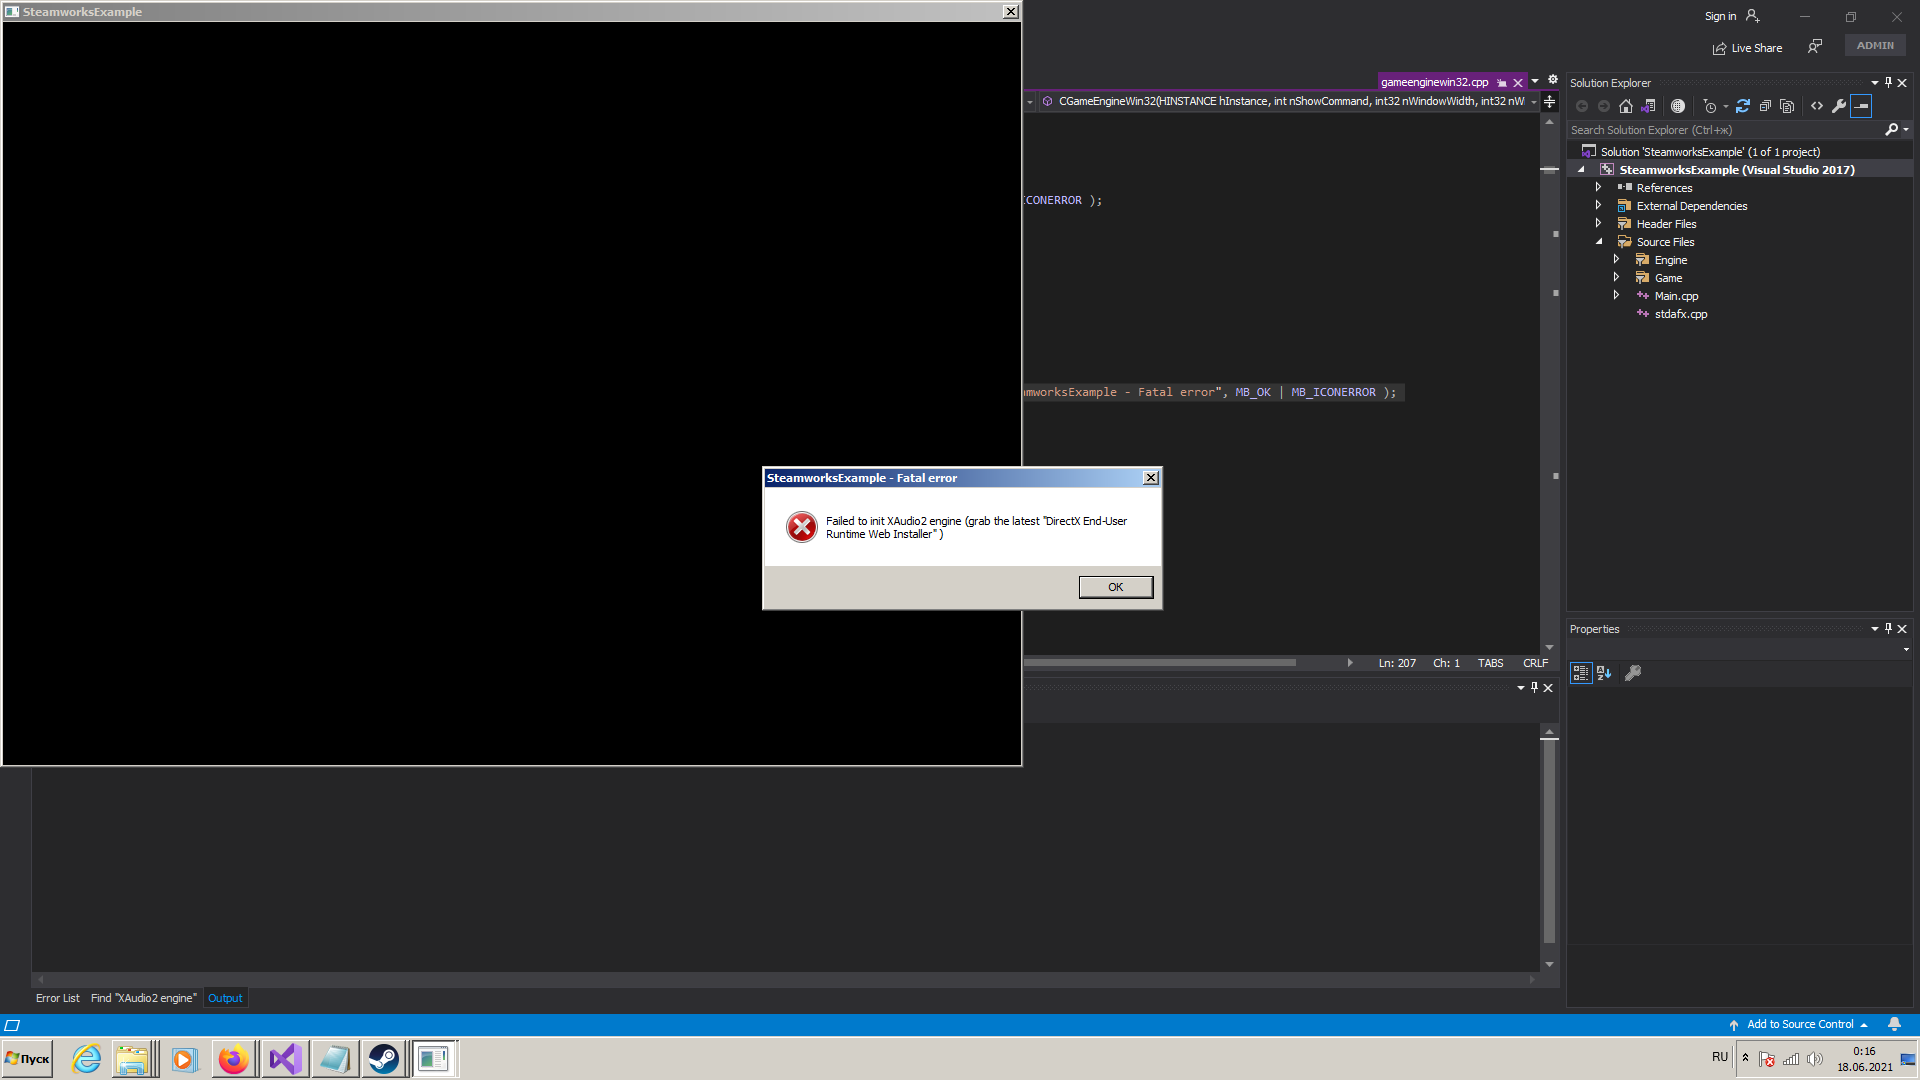Open Steam from the taskbar
The image size is (1920, 1080).
coord(383,1059)
